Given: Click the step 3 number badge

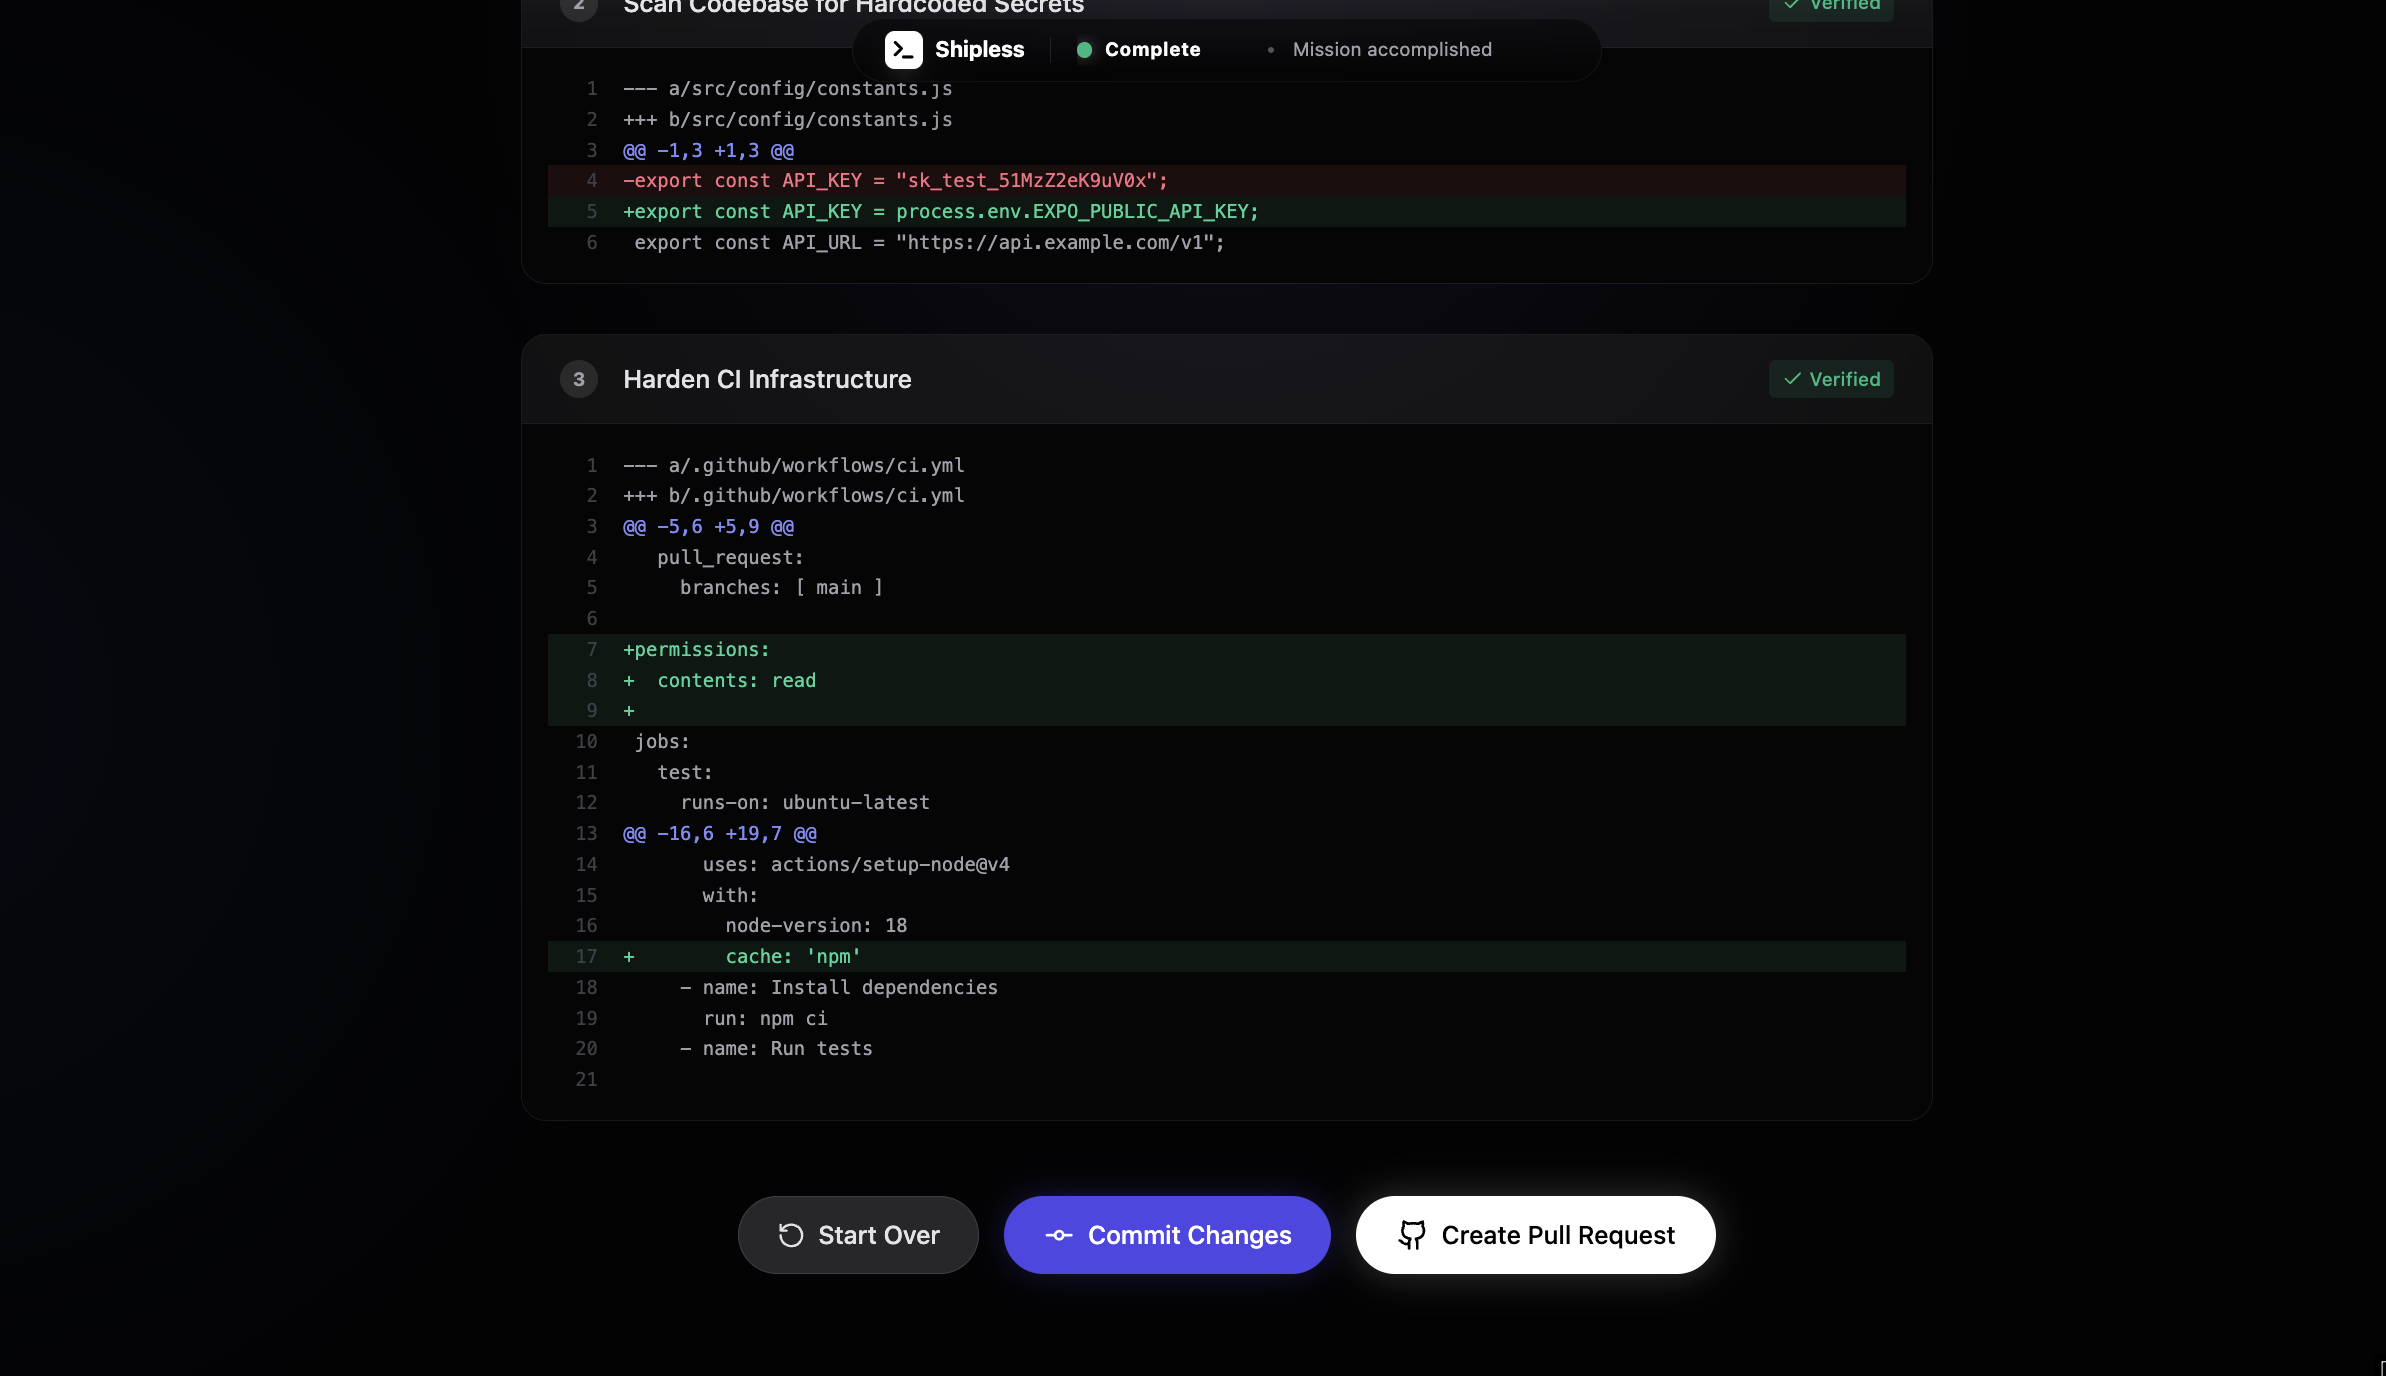Looking at the screenshot, I should (x=579, y=379).
